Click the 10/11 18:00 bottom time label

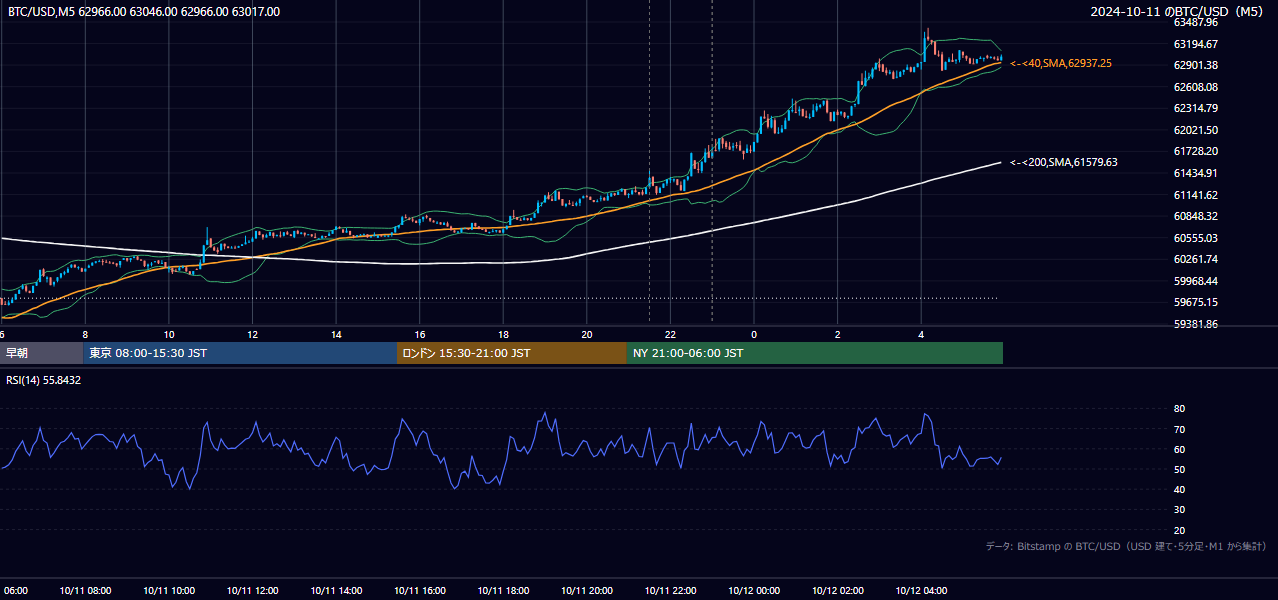pos(503,590)
